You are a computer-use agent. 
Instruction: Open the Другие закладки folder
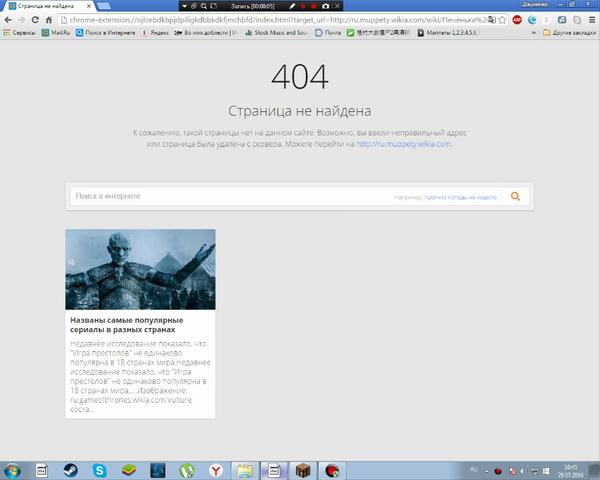(x=569, y=33)
